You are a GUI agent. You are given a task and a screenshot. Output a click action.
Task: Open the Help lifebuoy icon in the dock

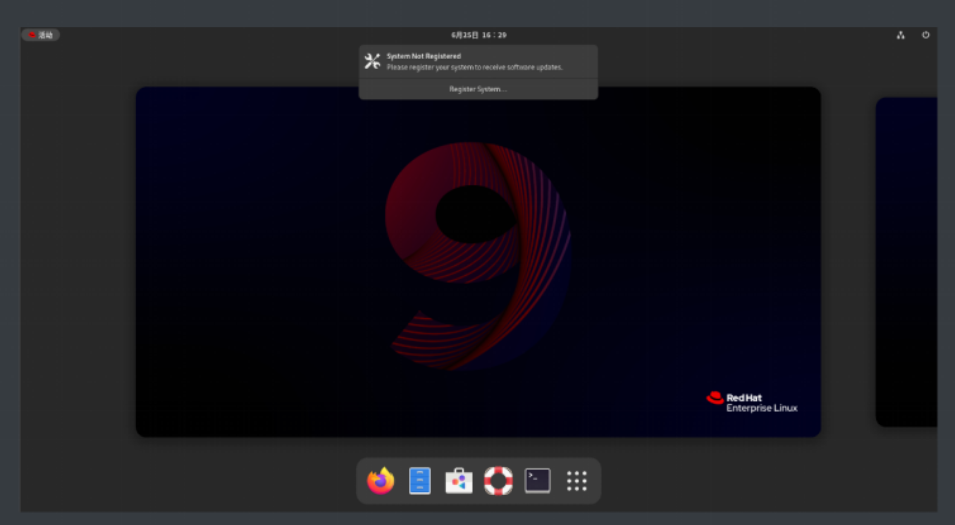click(498, 481)
